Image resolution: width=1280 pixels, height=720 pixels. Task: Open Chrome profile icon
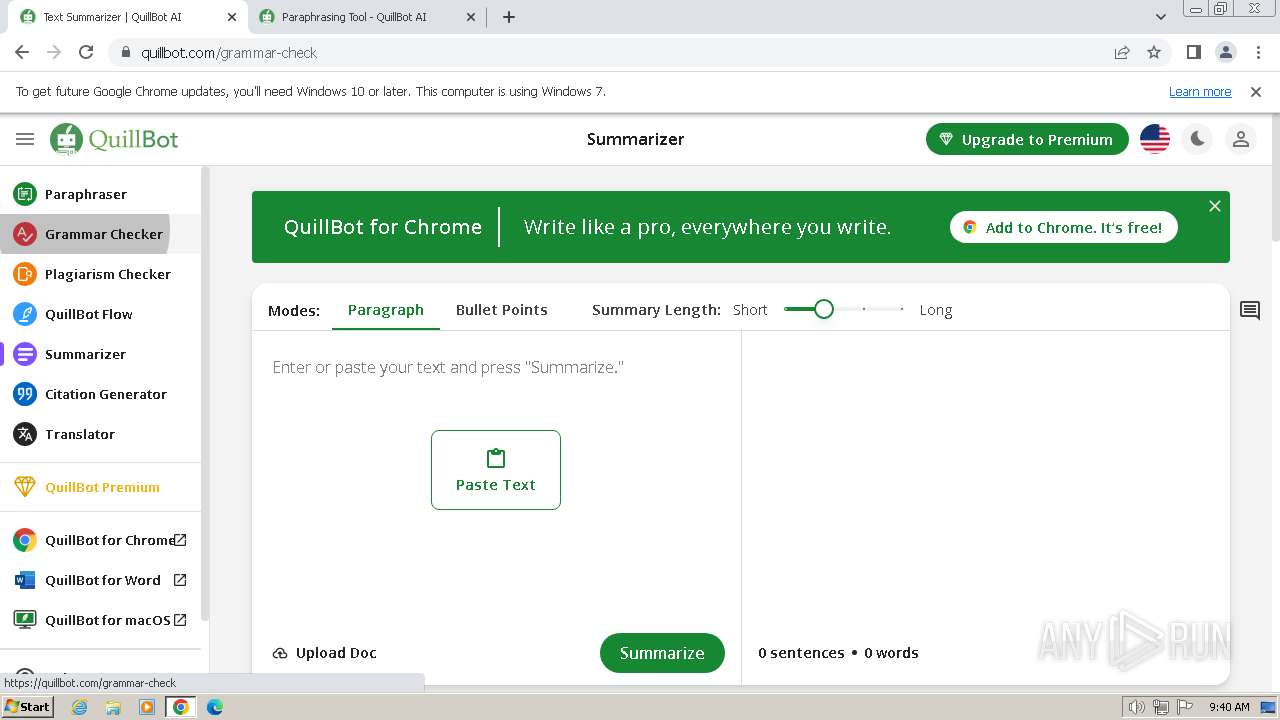click(1226, 52)
